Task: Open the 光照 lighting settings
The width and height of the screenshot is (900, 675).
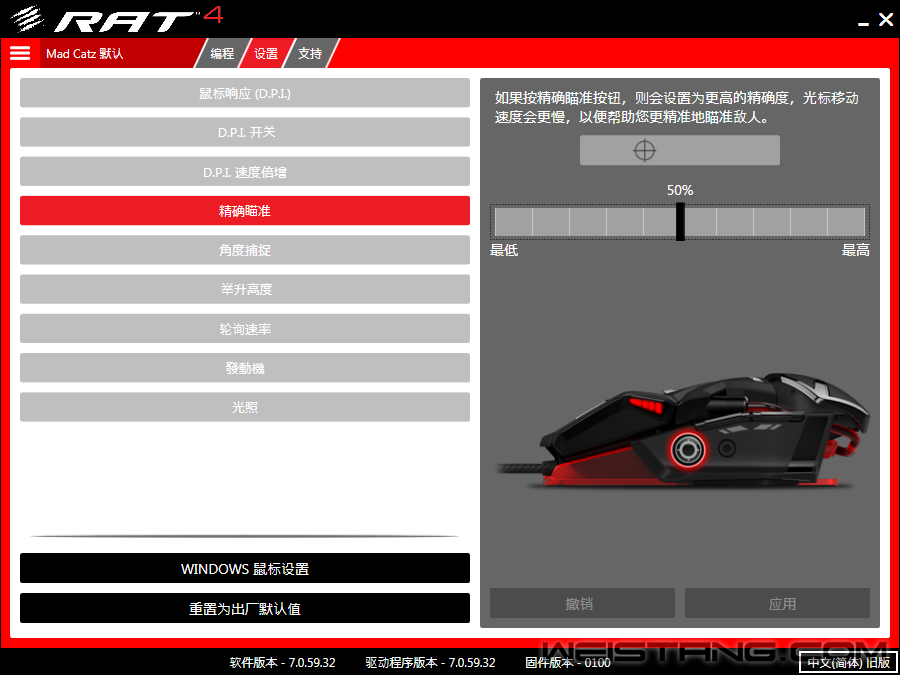Action: pos(245,407)
